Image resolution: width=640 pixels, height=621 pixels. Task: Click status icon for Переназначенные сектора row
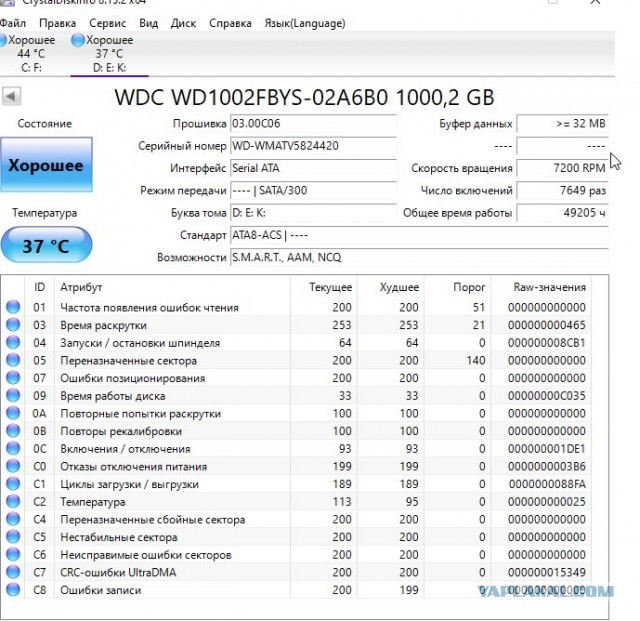(x=13, y=360)
